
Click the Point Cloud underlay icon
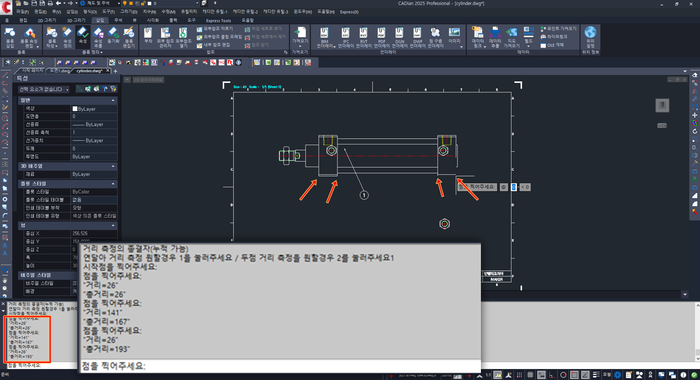point(435,38)
